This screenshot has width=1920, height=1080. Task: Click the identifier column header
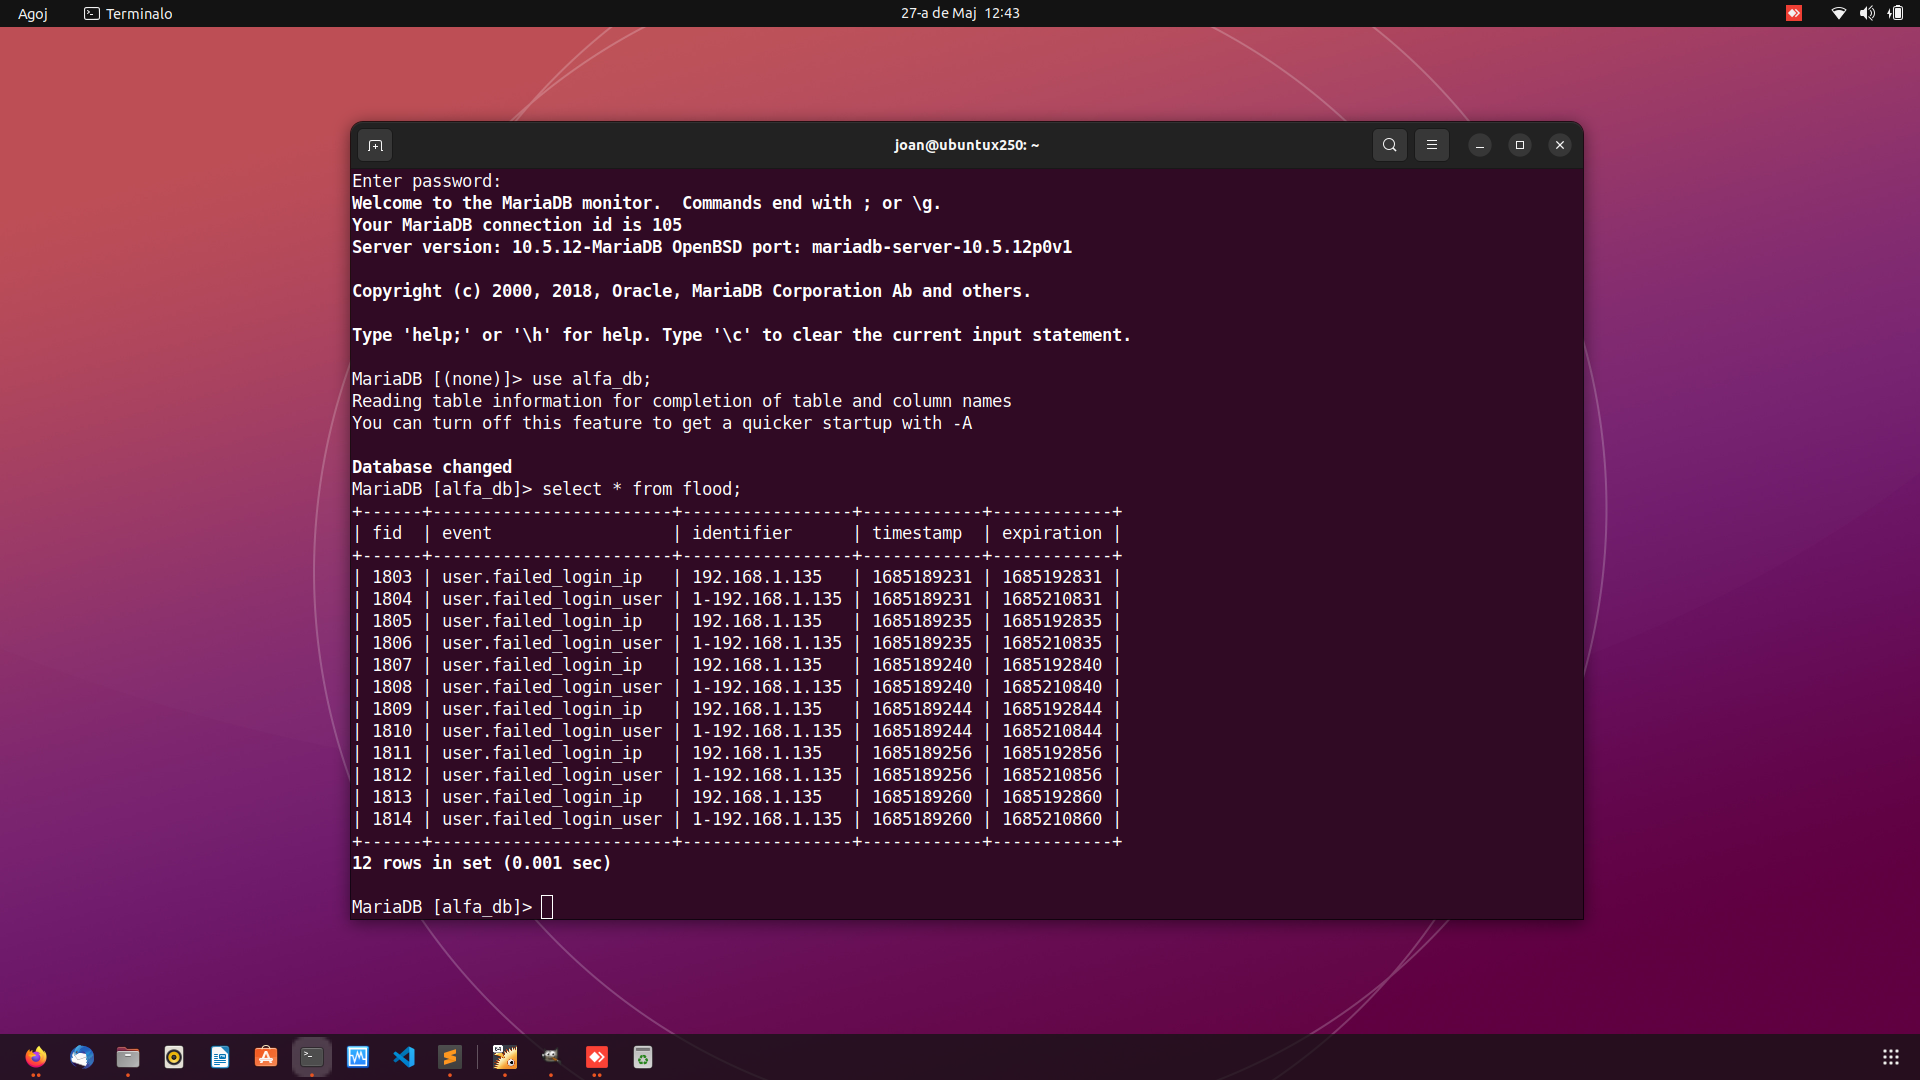[742, 533]
